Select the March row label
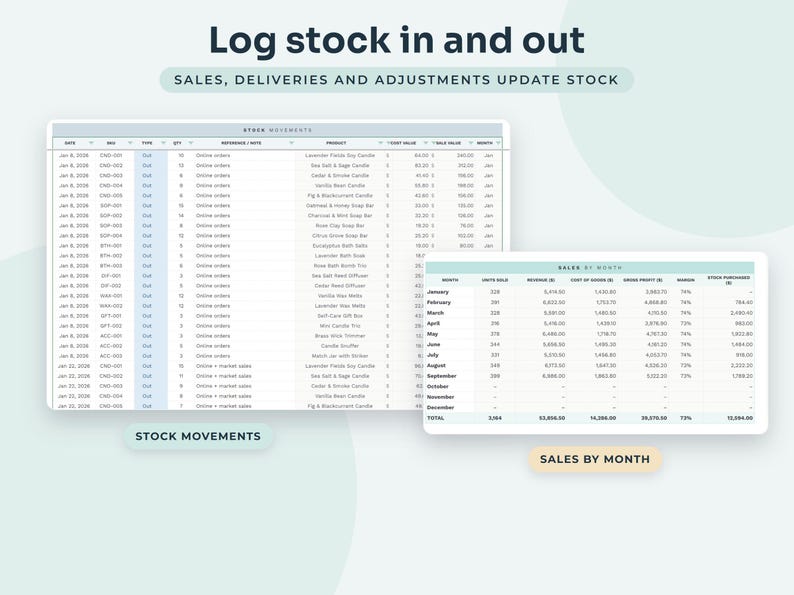Viewport: 794px width, 595px height. pyautogui.click(x=435, y=313)
